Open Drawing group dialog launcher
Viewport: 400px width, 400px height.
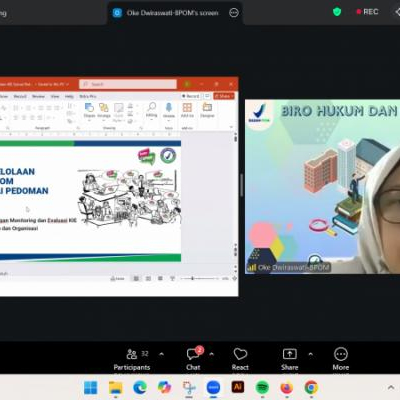(x=141, y=128)
